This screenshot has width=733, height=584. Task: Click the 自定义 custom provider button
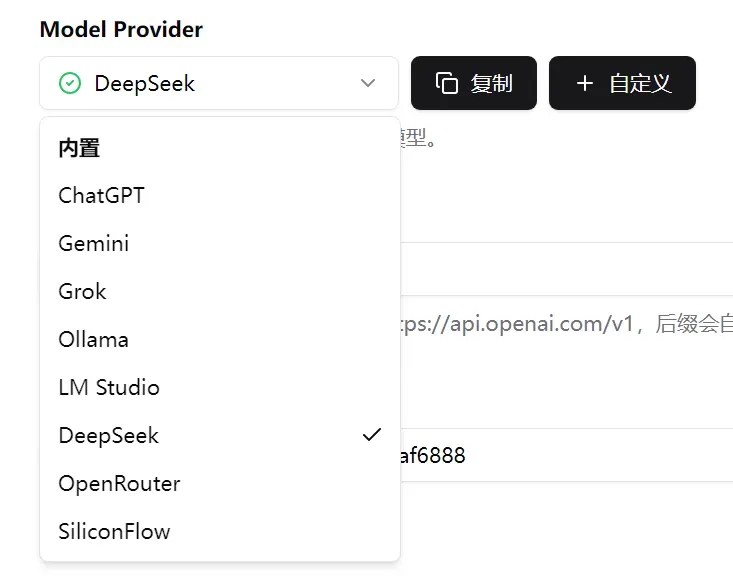pyautogui.click(x=622, y=83)
